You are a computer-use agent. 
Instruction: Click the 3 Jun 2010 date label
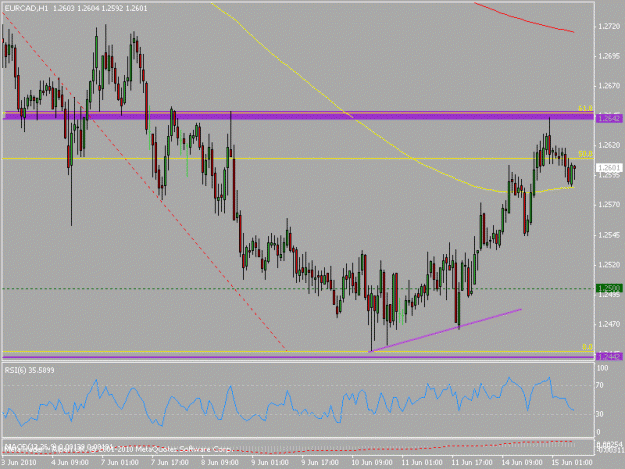point(18,463)
